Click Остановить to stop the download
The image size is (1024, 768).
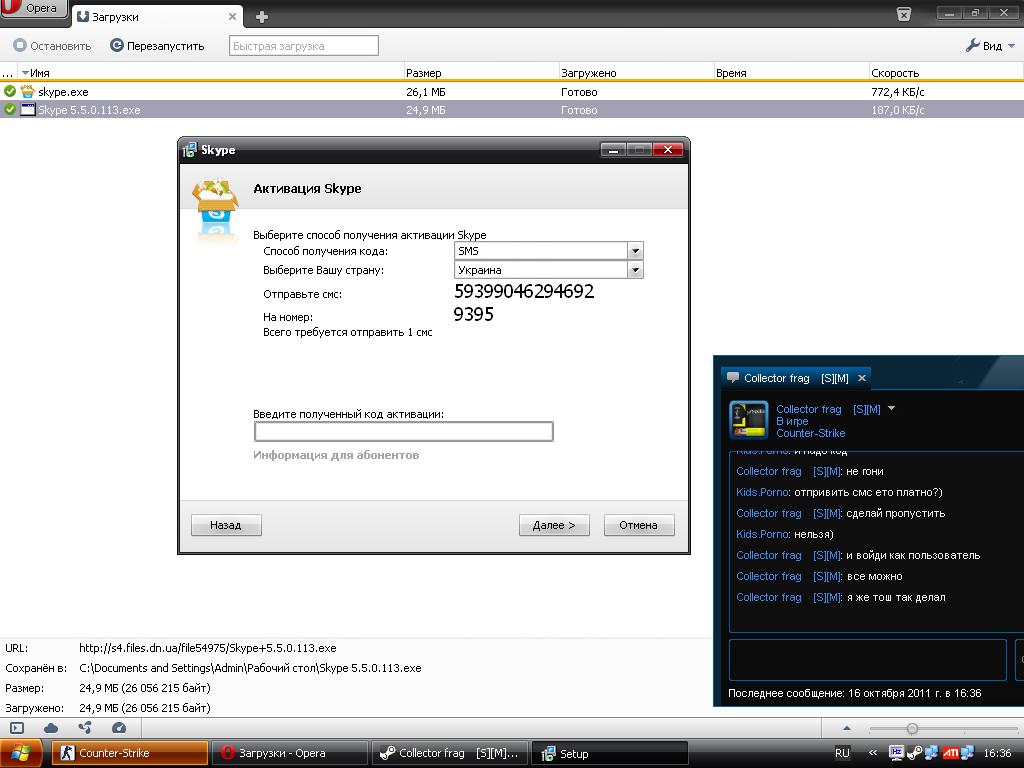(x=52, y=46)
